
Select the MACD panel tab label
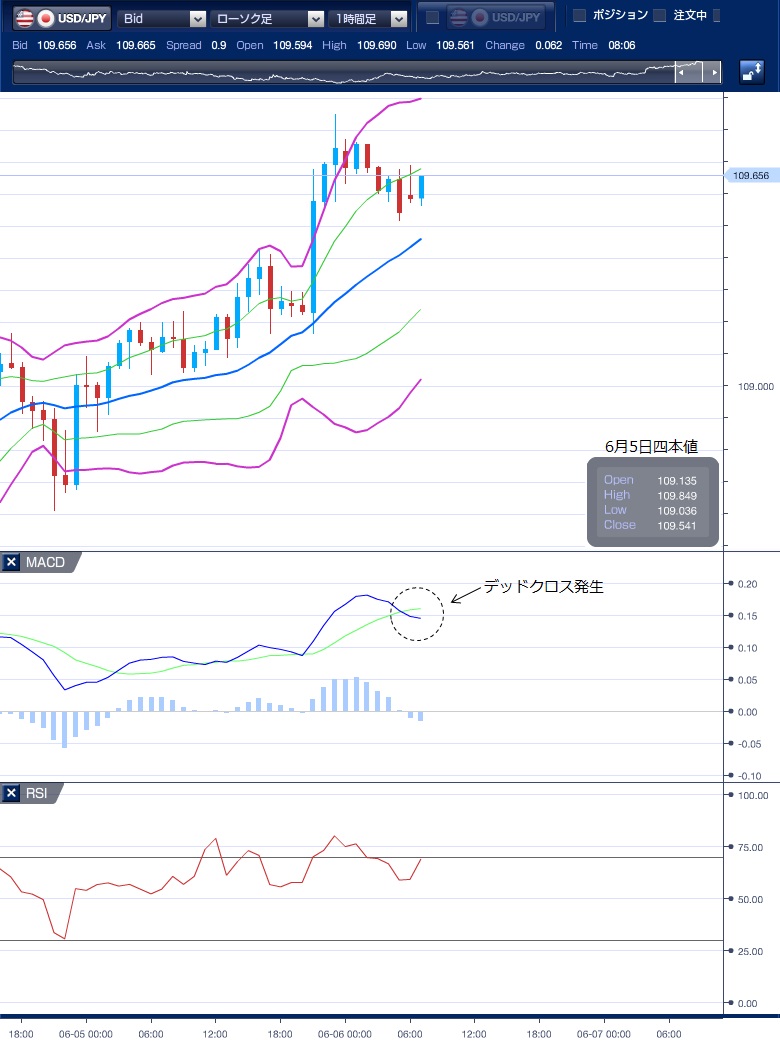click(45, 563)
